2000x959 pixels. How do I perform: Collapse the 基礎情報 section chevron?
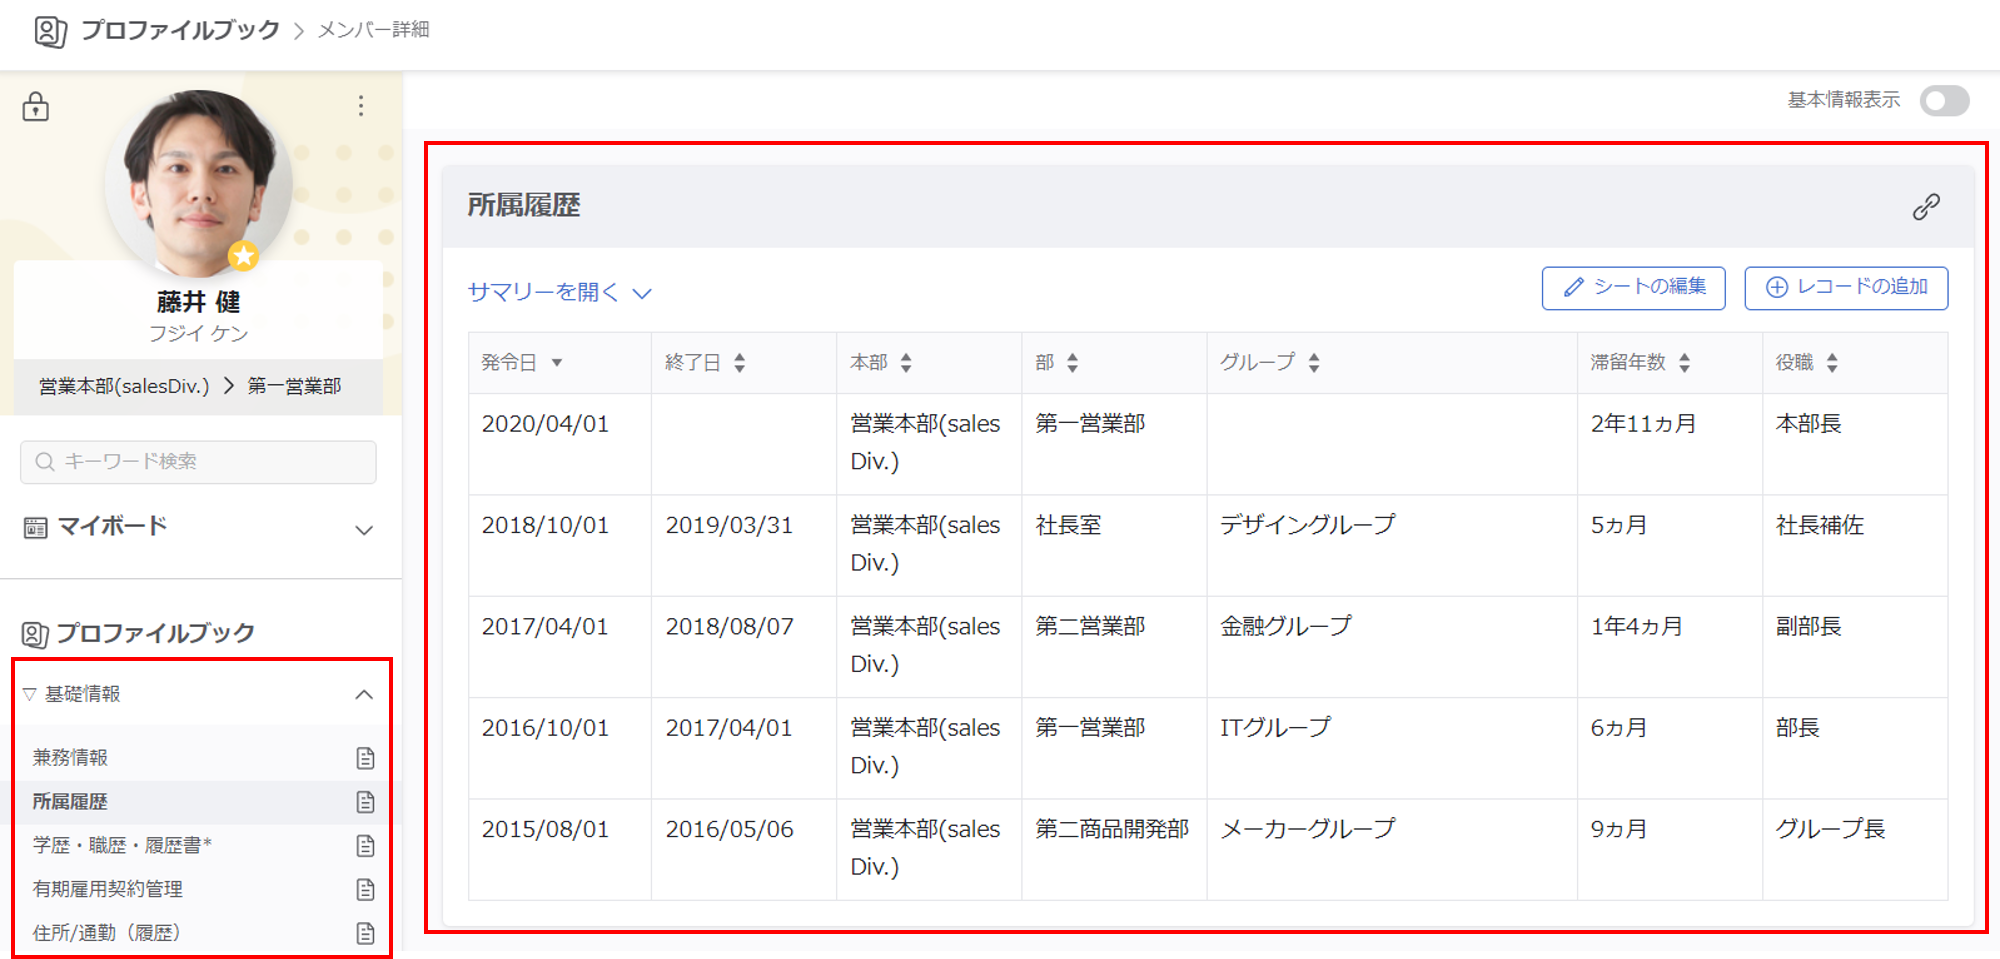point(364,694)
